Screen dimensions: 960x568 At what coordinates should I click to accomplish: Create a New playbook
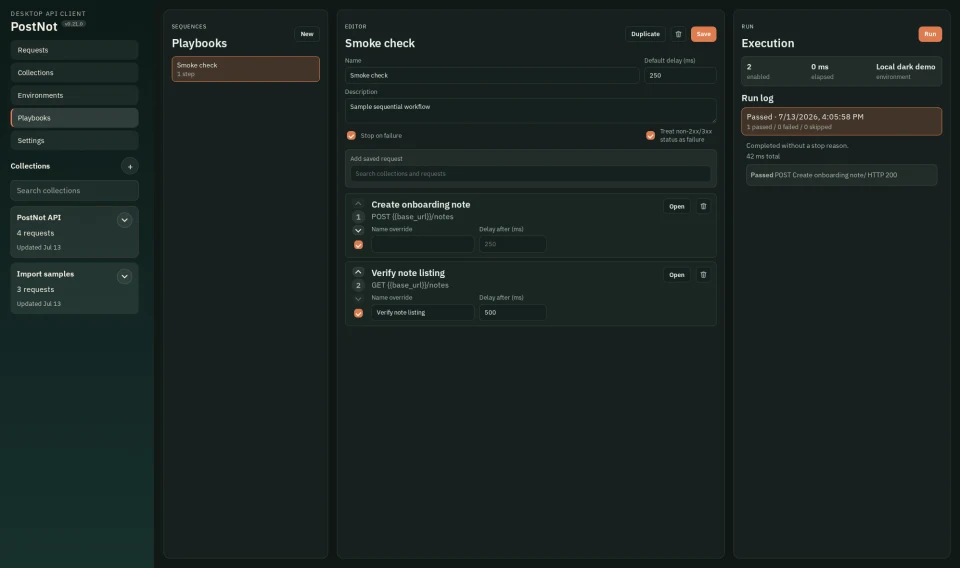click(x=307, y=34)
